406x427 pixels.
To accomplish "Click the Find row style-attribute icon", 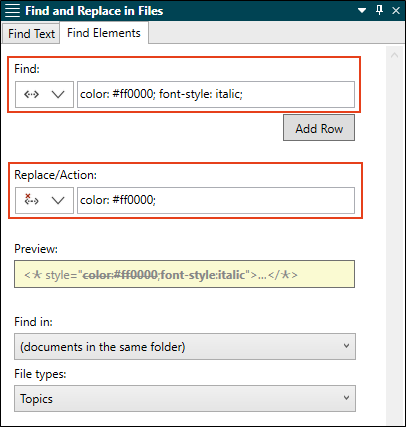I will [x=31, y=95].
